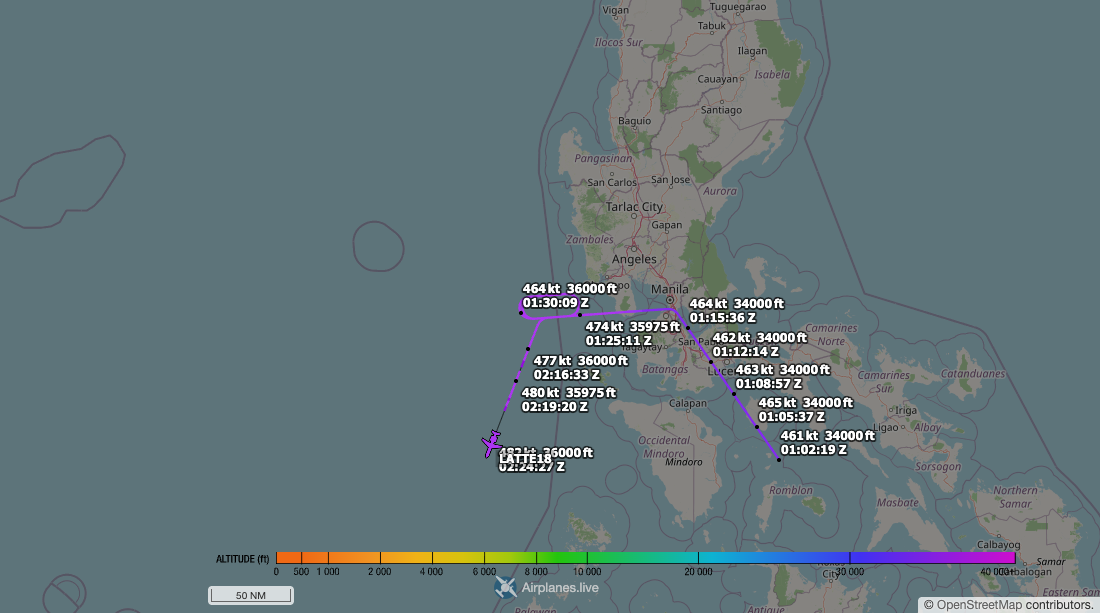Click the 30 000 mark on altitude legend

point(850,572)
